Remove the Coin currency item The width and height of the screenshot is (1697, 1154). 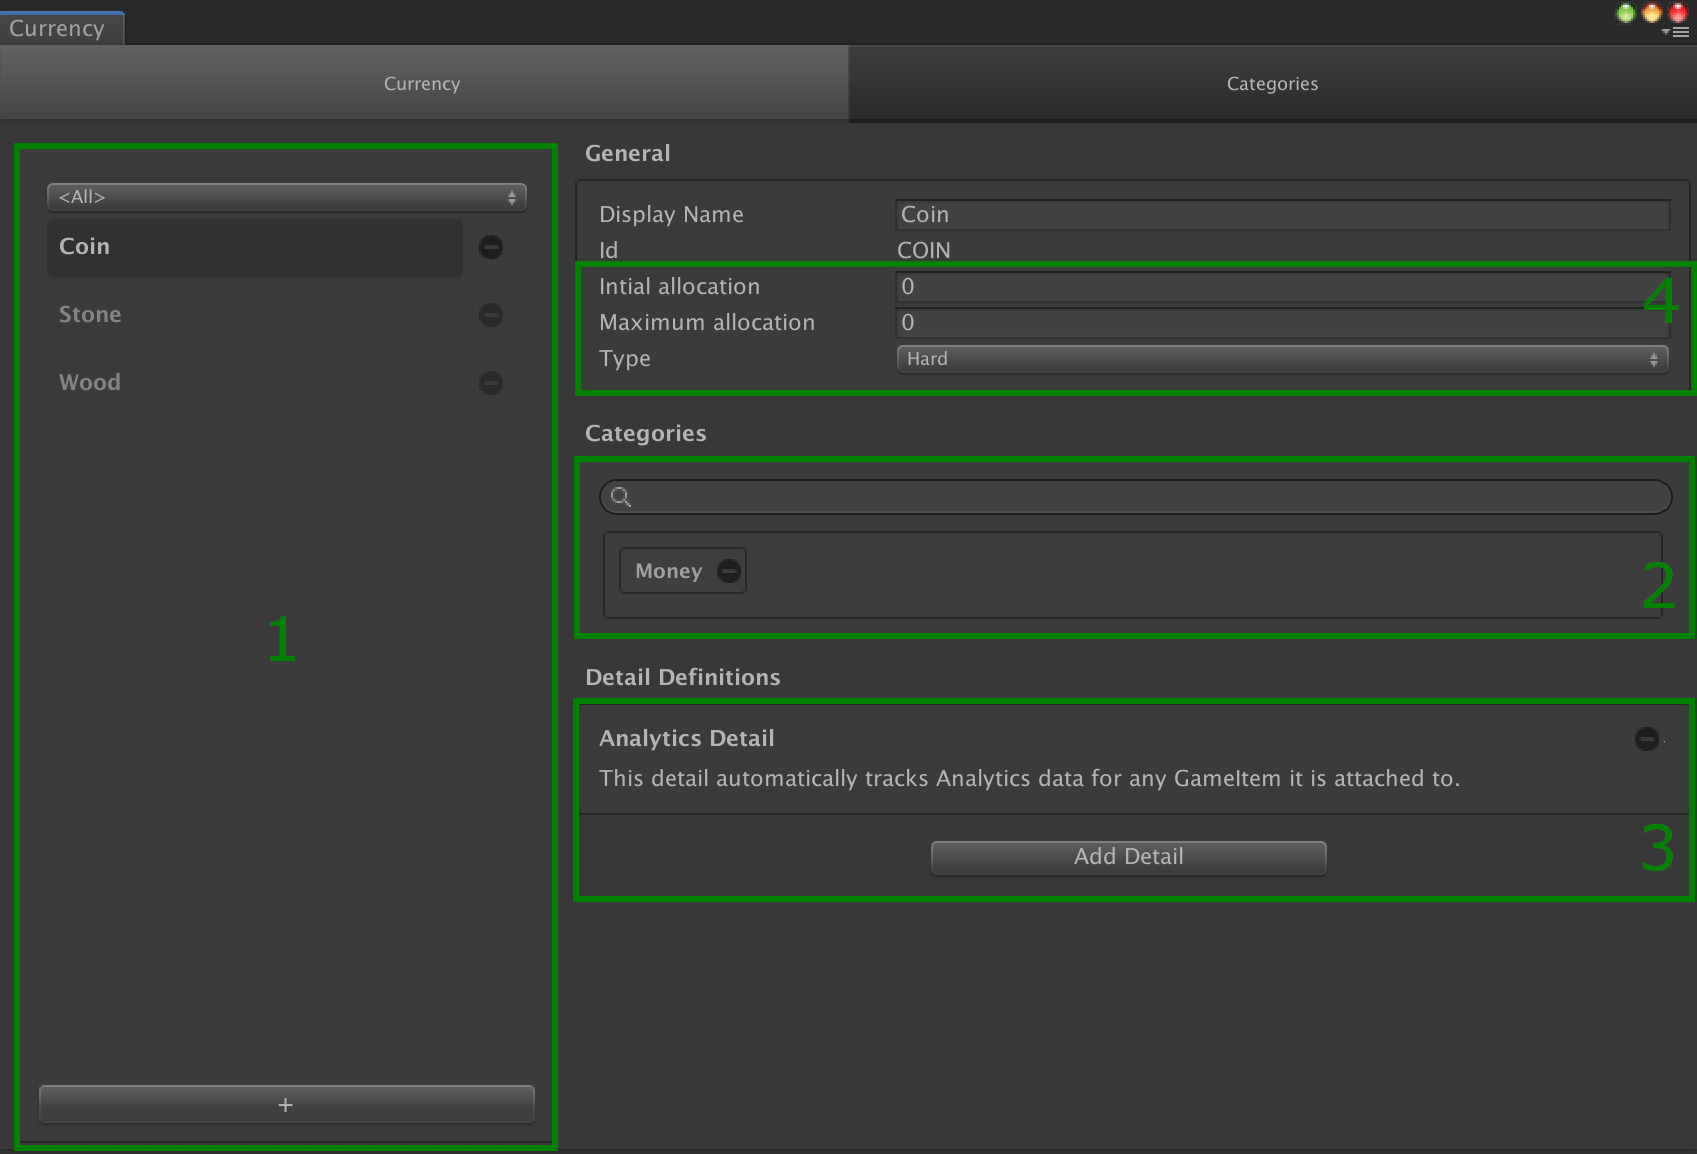[491, 247]
